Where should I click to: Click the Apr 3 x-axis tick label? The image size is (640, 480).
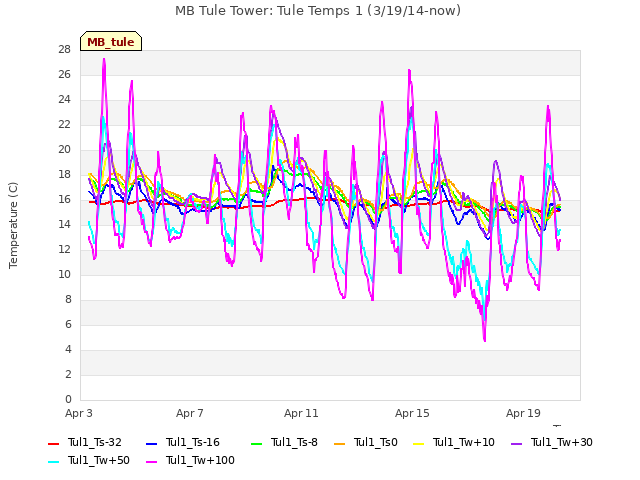point(79,413)
